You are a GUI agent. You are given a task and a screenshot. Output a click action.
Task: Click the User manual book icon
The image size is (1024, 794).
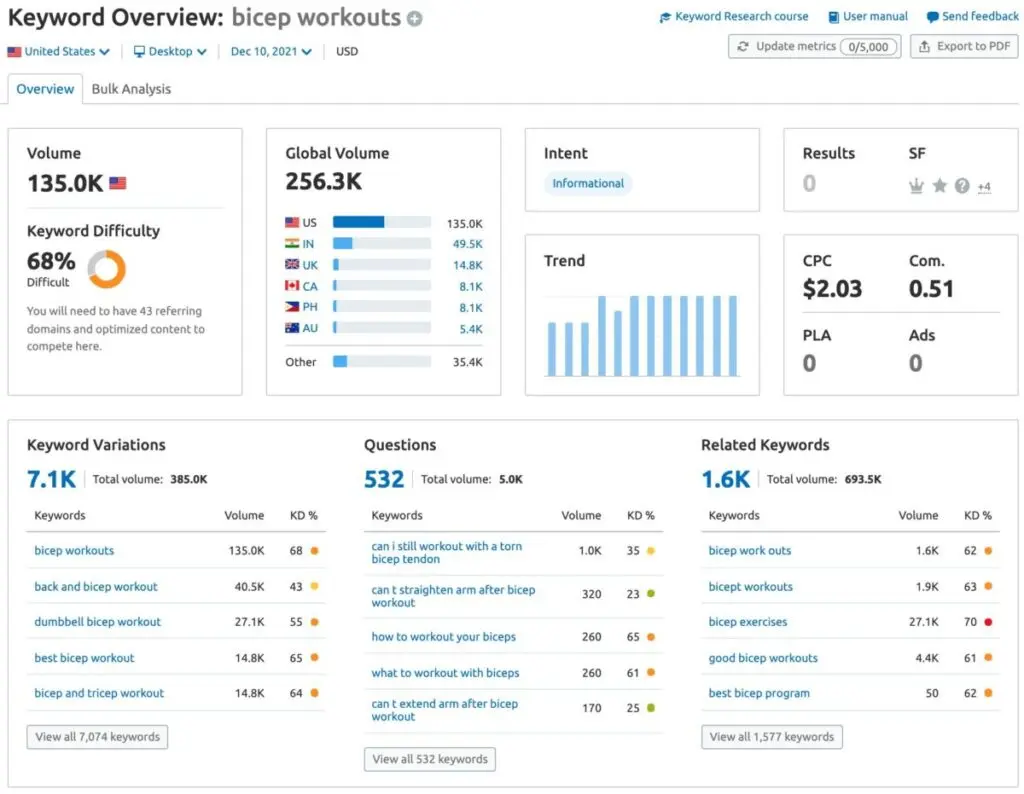[x=833, y=17]
